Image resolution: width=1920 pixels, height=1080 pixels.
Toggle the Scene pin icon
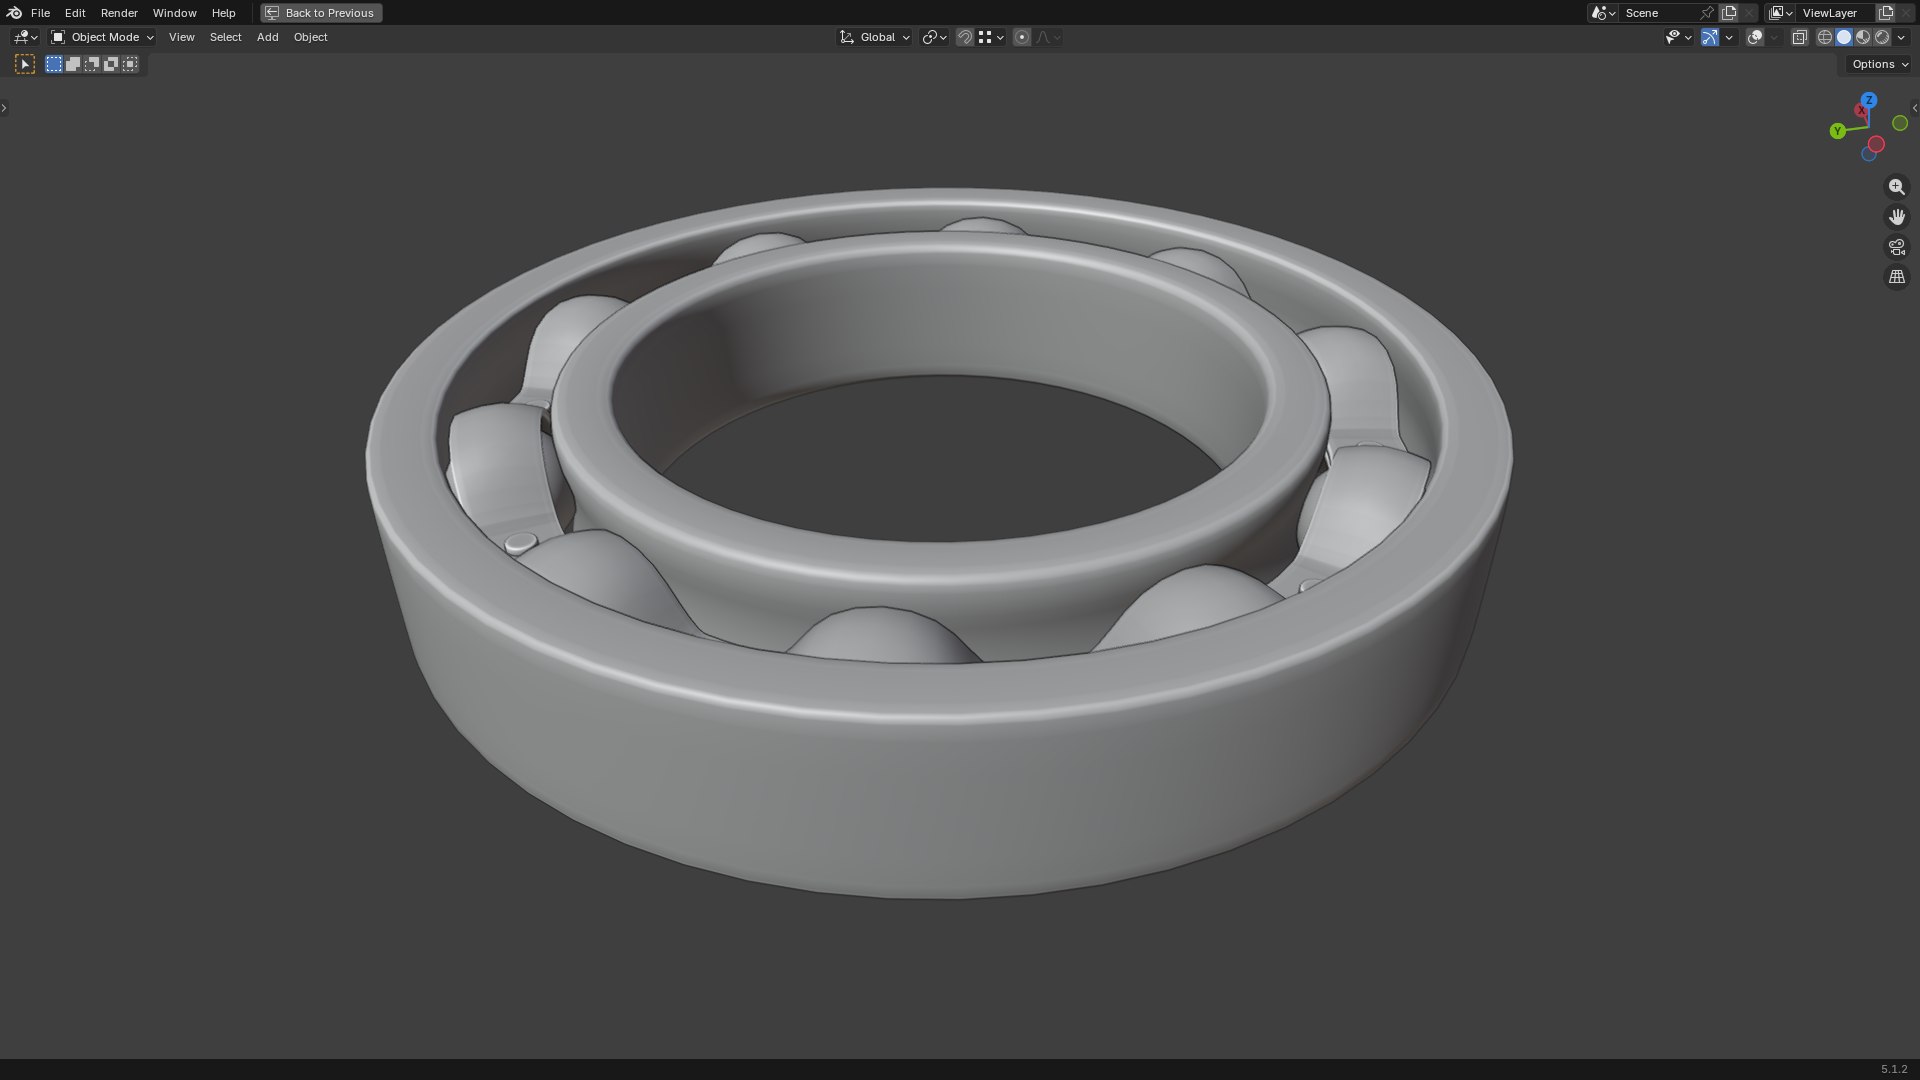click(1707, 13)
